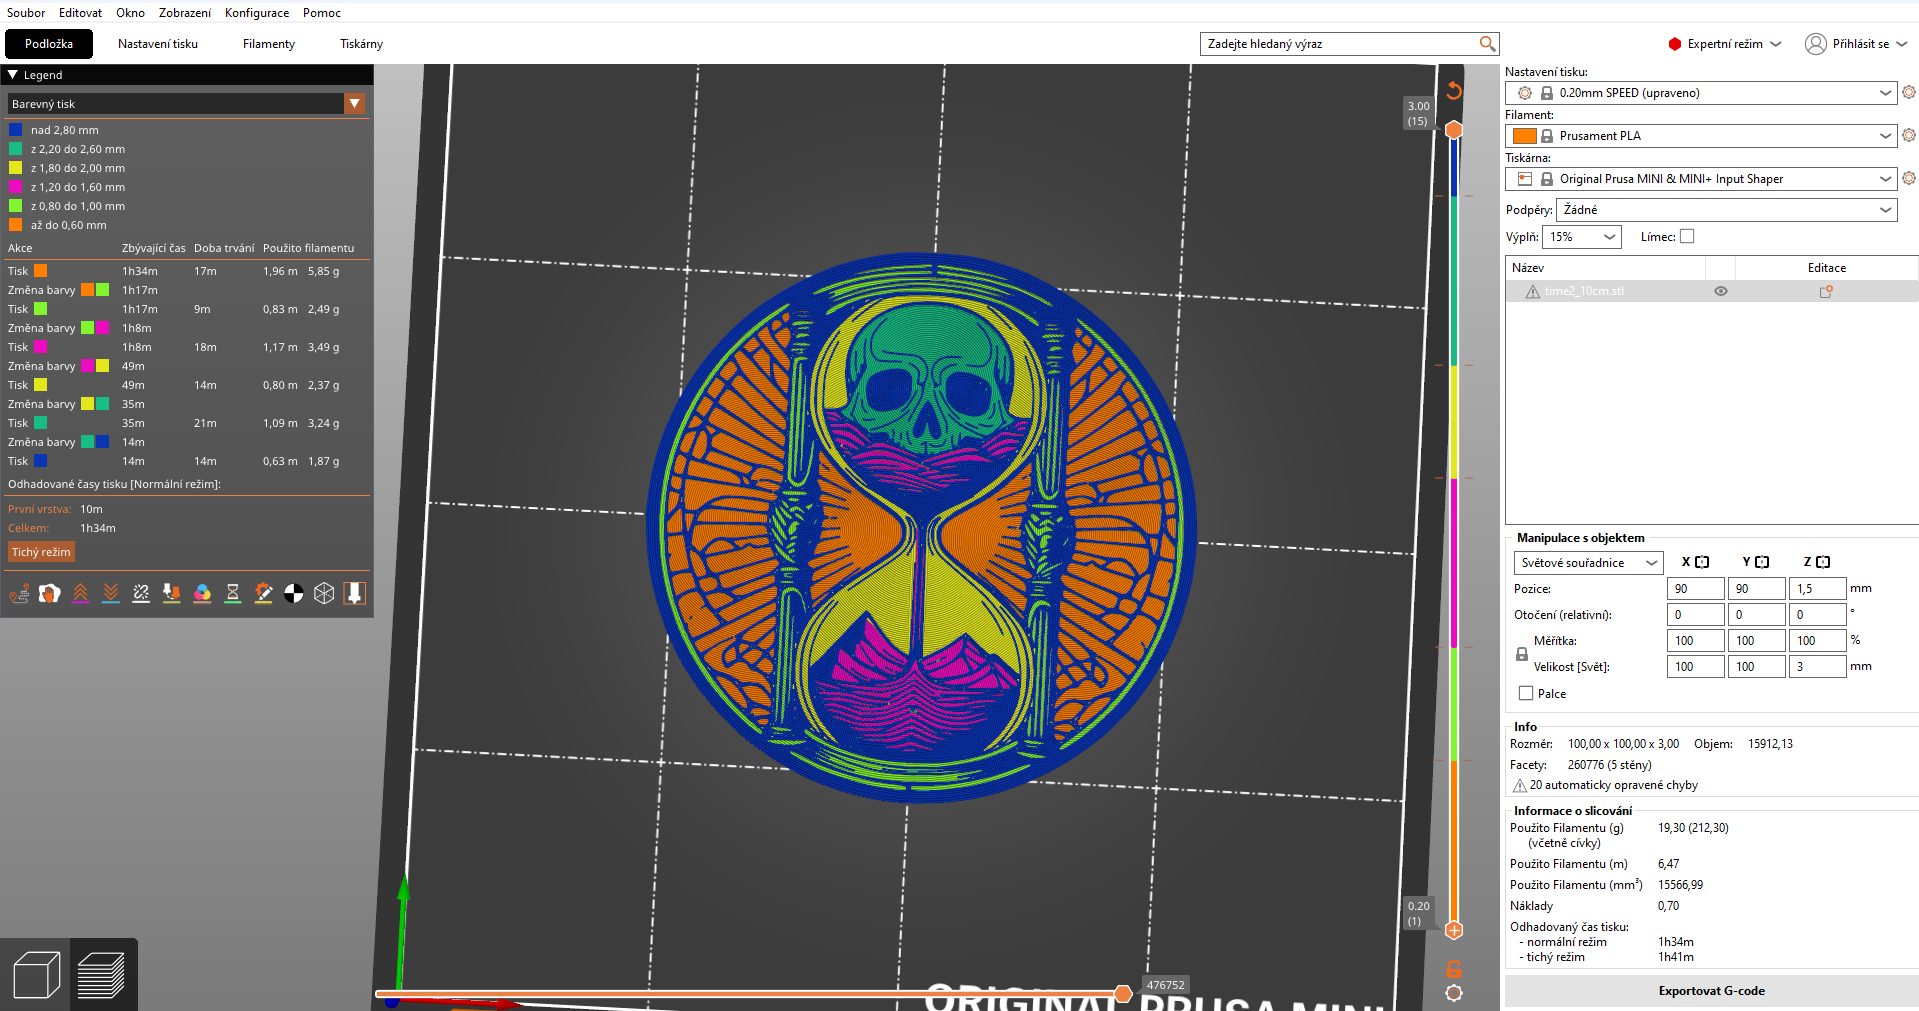Image resolution: width=1919 pixels, height=1011 pixels.
Task: Toggle Z axis mirror button
Action: (x=1823, y=562)
